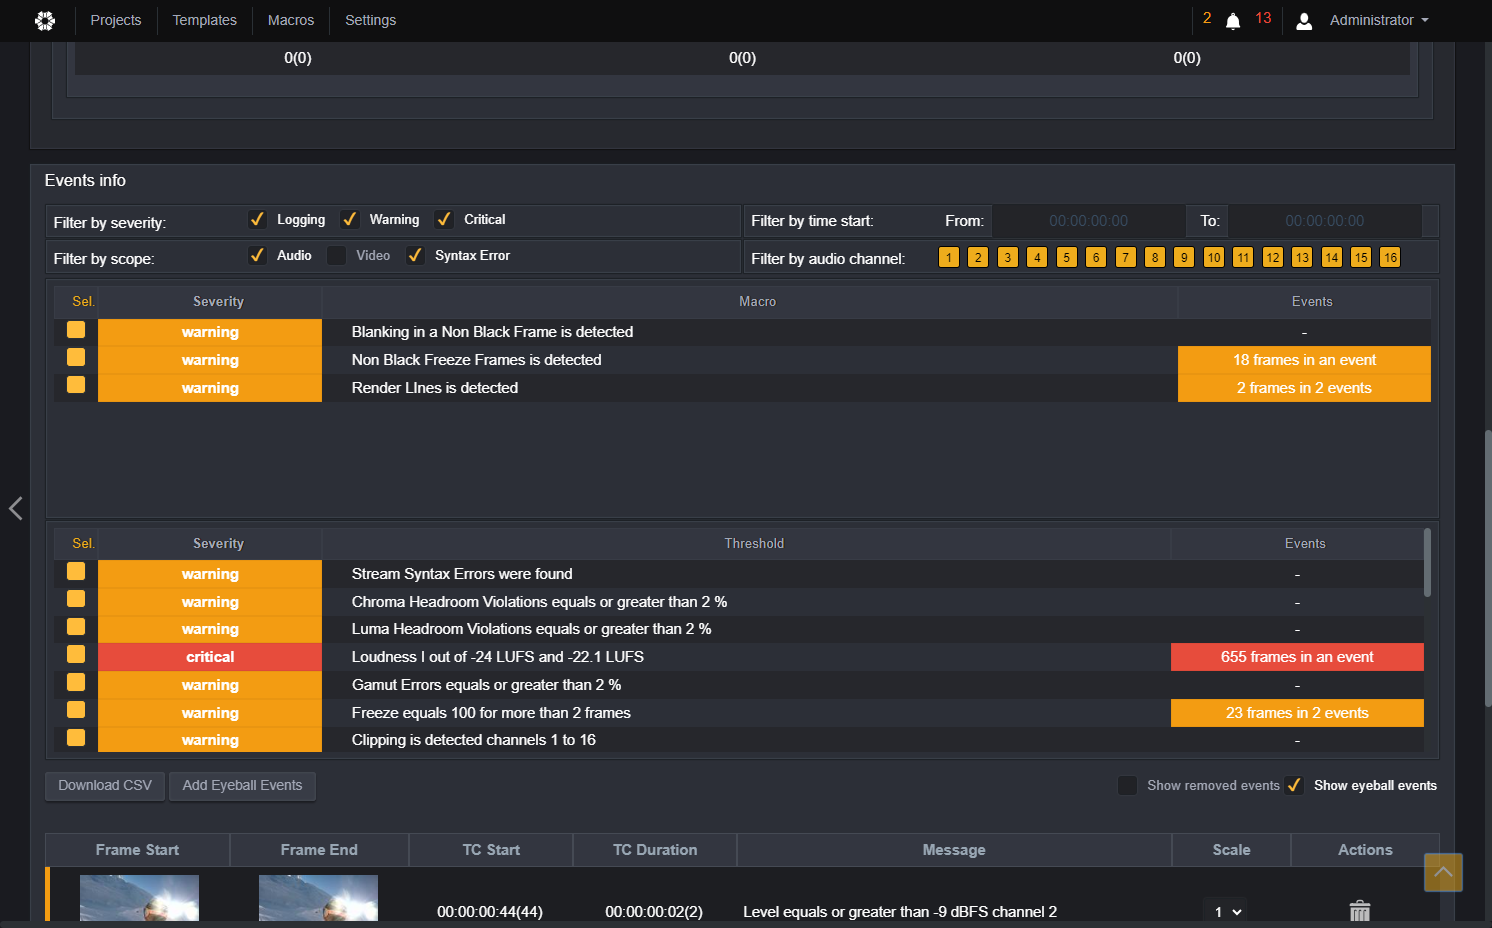Screen dimensions: 1492x928
Task: Click the From time start input field
Action: pyautogui.click(x=1088, y=221)
